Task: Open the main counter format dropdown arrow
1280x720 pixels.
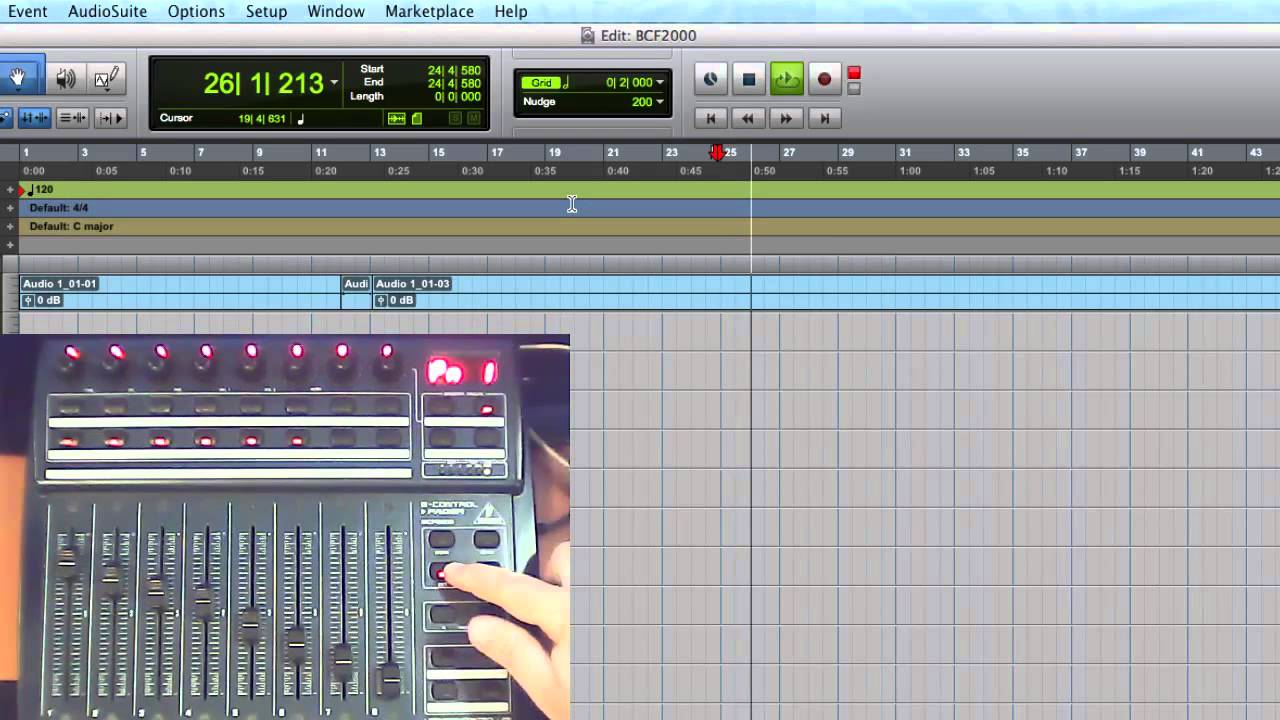Action: click(334, 82)
